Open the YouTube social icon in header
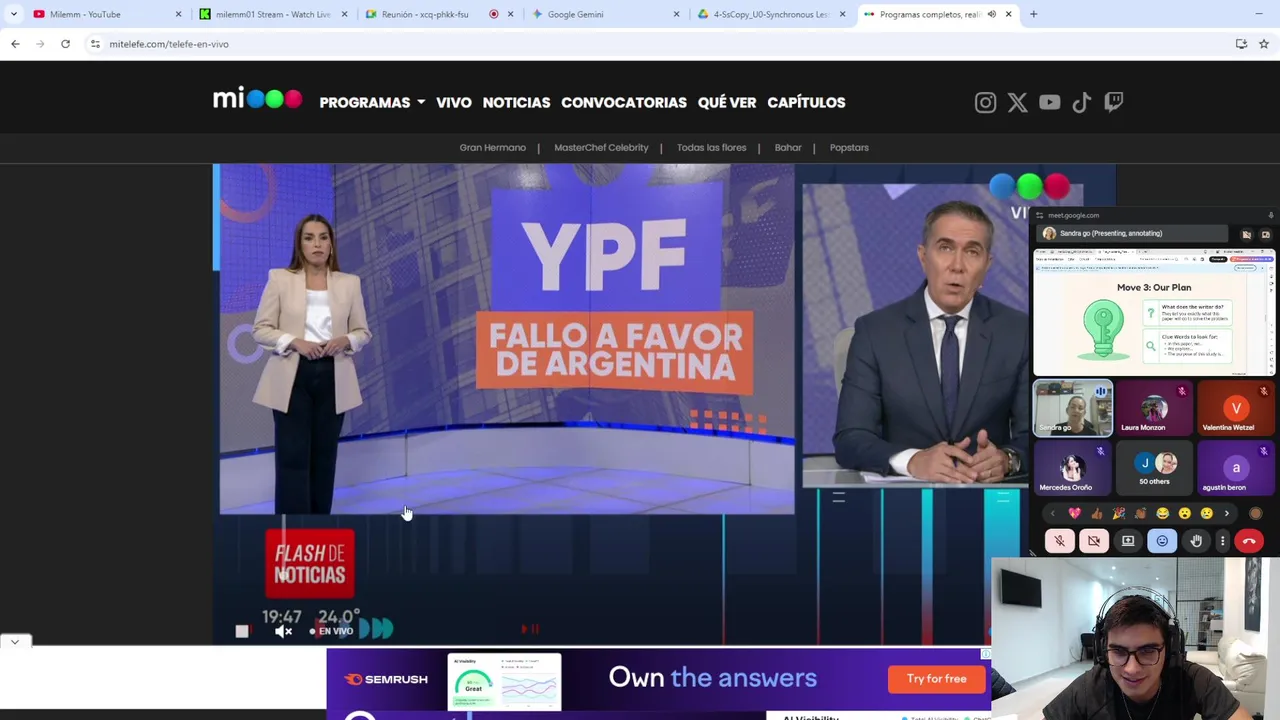This screenshot has width=1280, height=720. [1049, 102]
